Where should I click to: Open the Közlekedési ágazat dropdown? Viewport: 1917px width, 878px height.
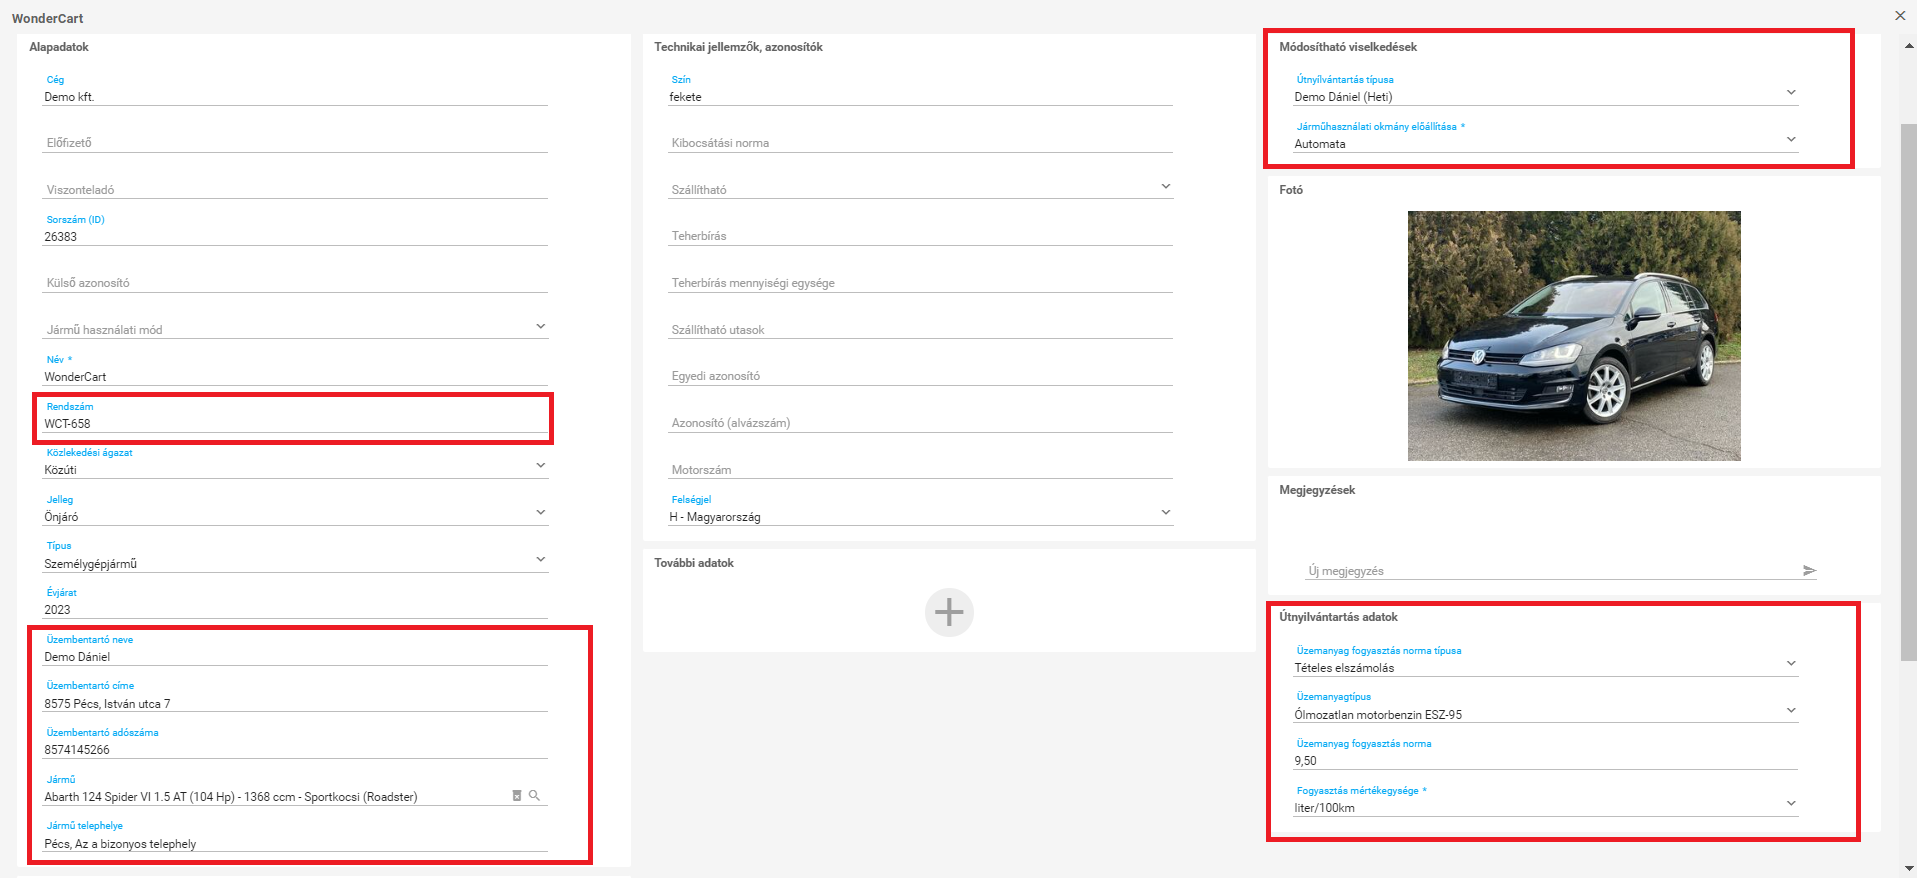[x=540, y=466]
